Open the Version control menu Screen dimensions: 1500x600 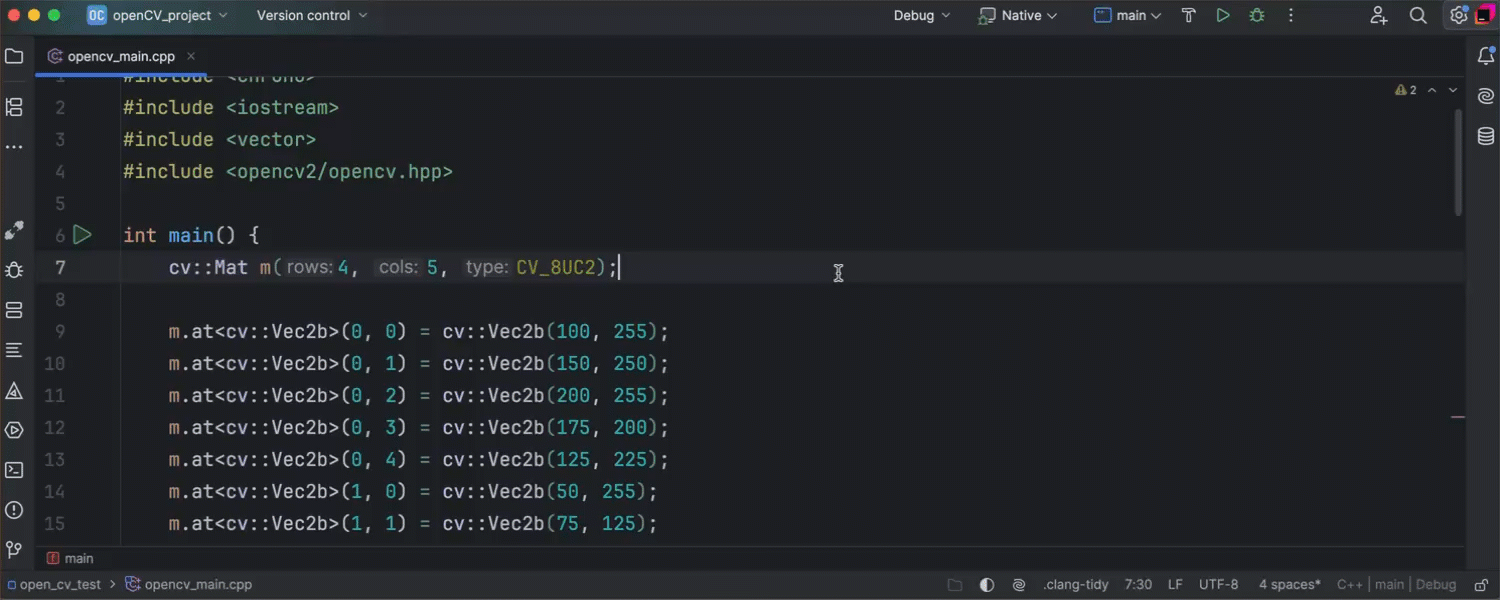point(312,16)
